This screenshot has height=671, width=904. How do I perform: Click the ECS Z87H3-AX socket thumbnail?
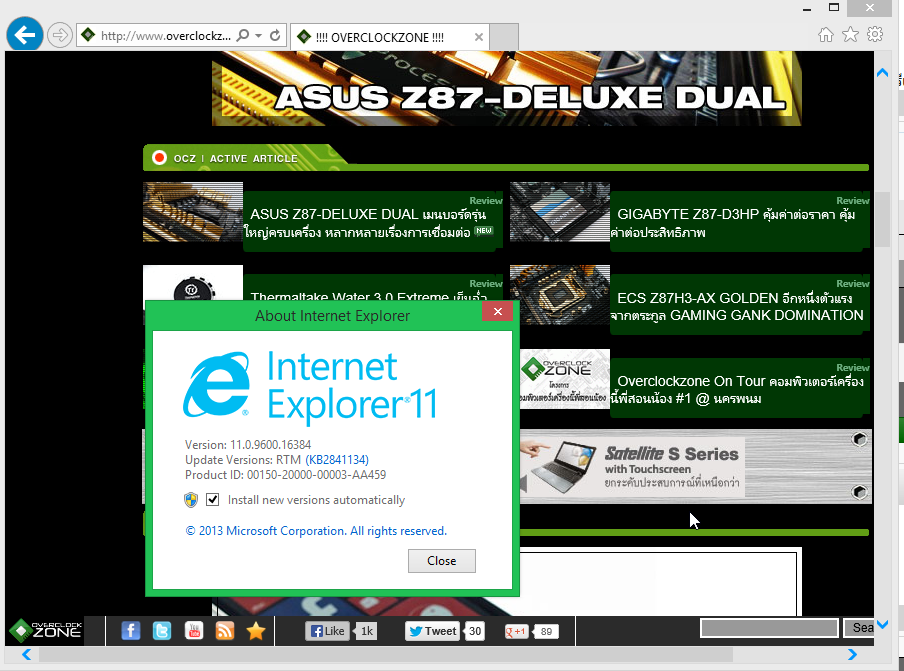click(560, 295)
